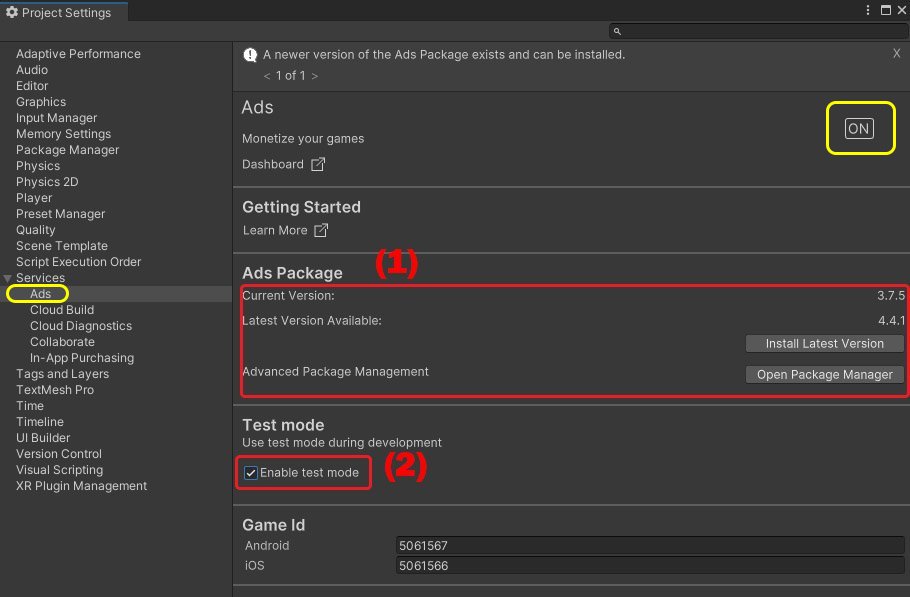The width and height of the screenshot is (910, 597).
Task: Select TextMesh Pro settings
Action: point(55,390)
